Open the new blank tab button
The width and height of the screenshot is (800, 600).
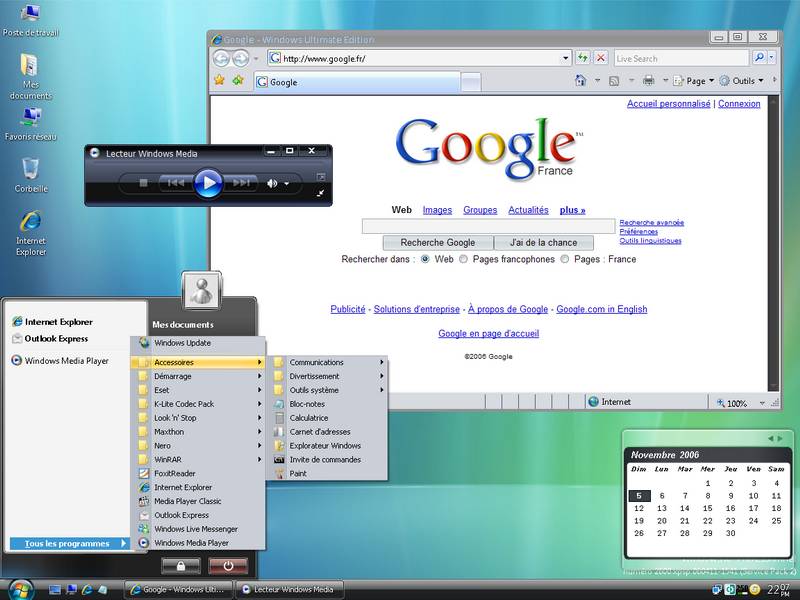pos(471,82)
